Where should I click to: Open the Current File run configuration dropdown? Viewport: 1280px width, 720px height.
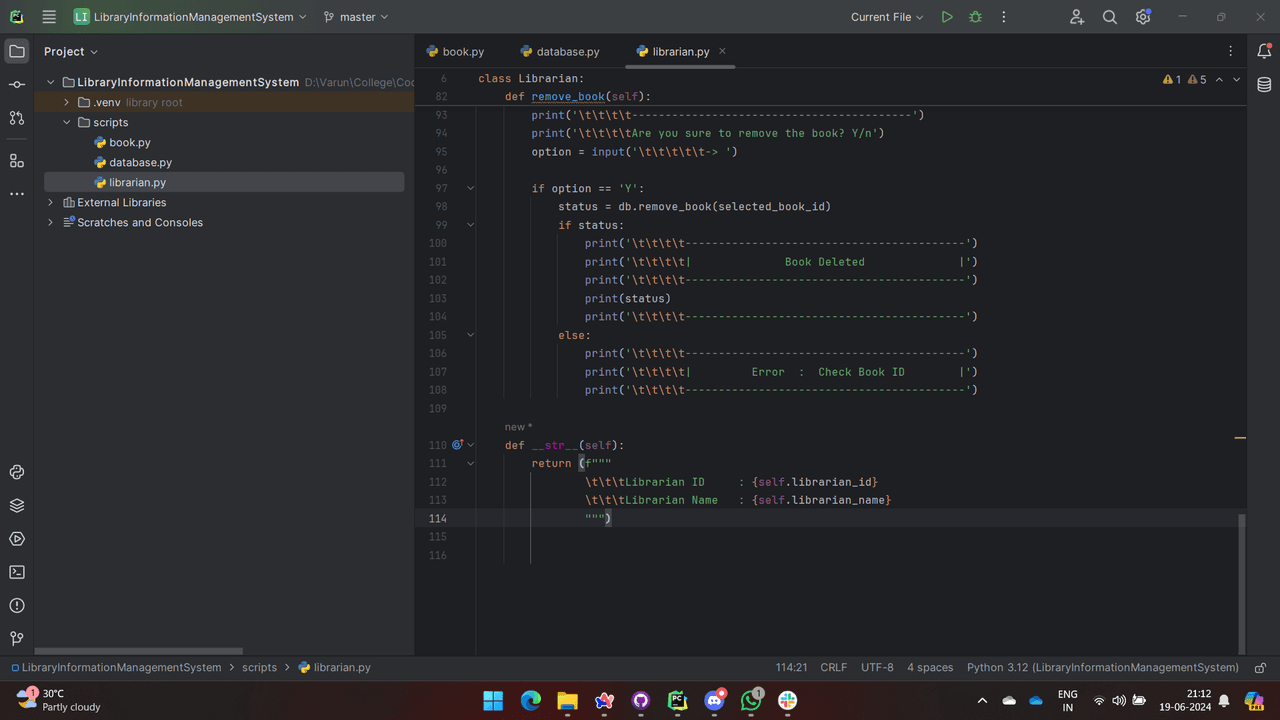click(x=887, y=17)
